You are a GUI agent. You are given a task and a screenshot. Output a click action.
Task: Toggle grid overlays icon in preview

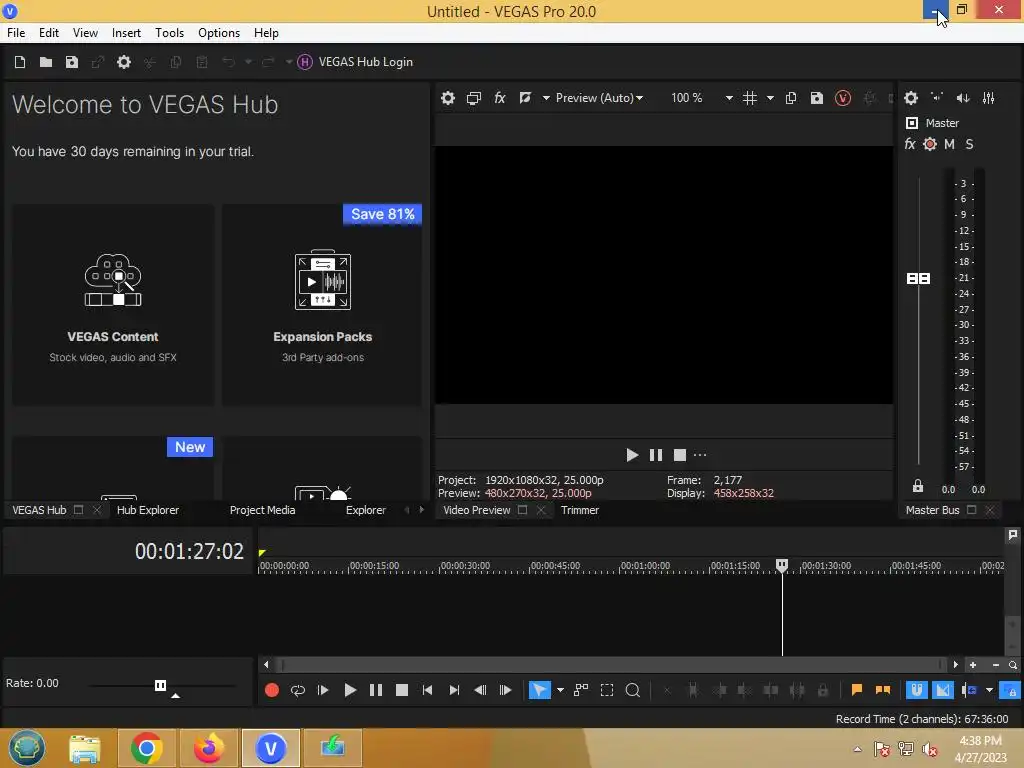click(750, 98)
